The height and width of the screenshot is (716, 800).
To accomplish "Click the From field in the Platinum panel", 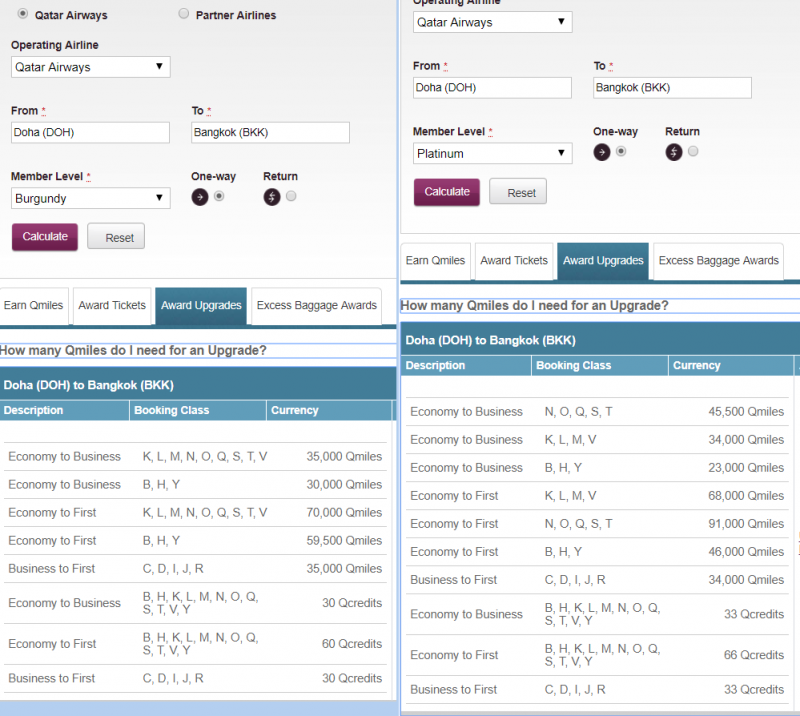I will point(492,87).
